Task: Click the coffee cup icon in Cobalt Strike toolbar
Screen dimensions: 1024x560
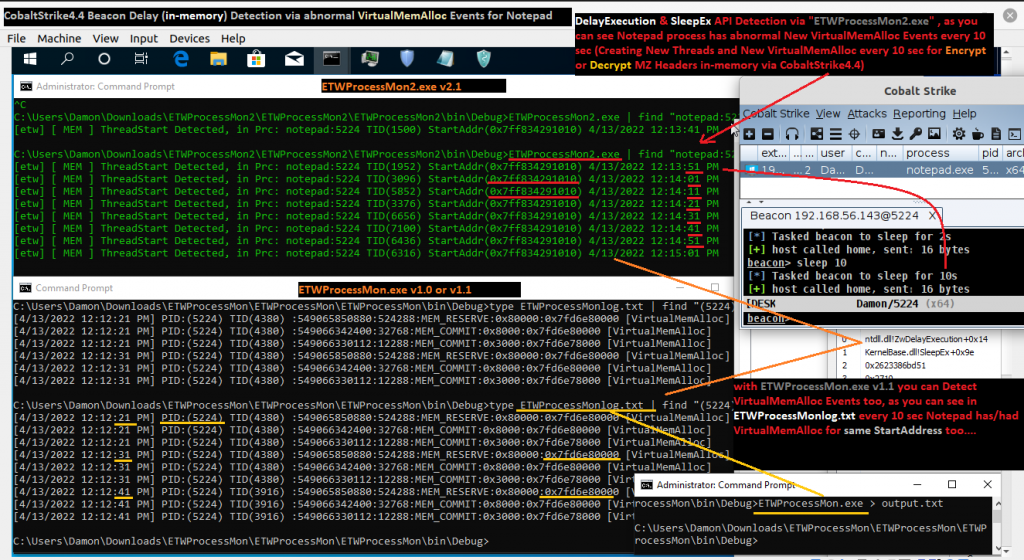Action: [x=978, y=134]
